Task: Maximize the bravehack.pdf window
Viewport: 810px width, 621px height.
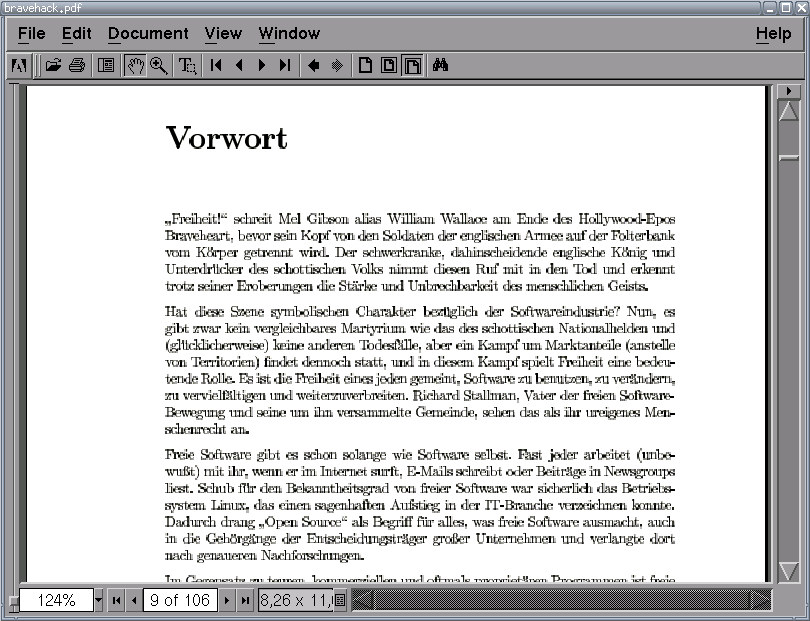Action: point(786,8)
